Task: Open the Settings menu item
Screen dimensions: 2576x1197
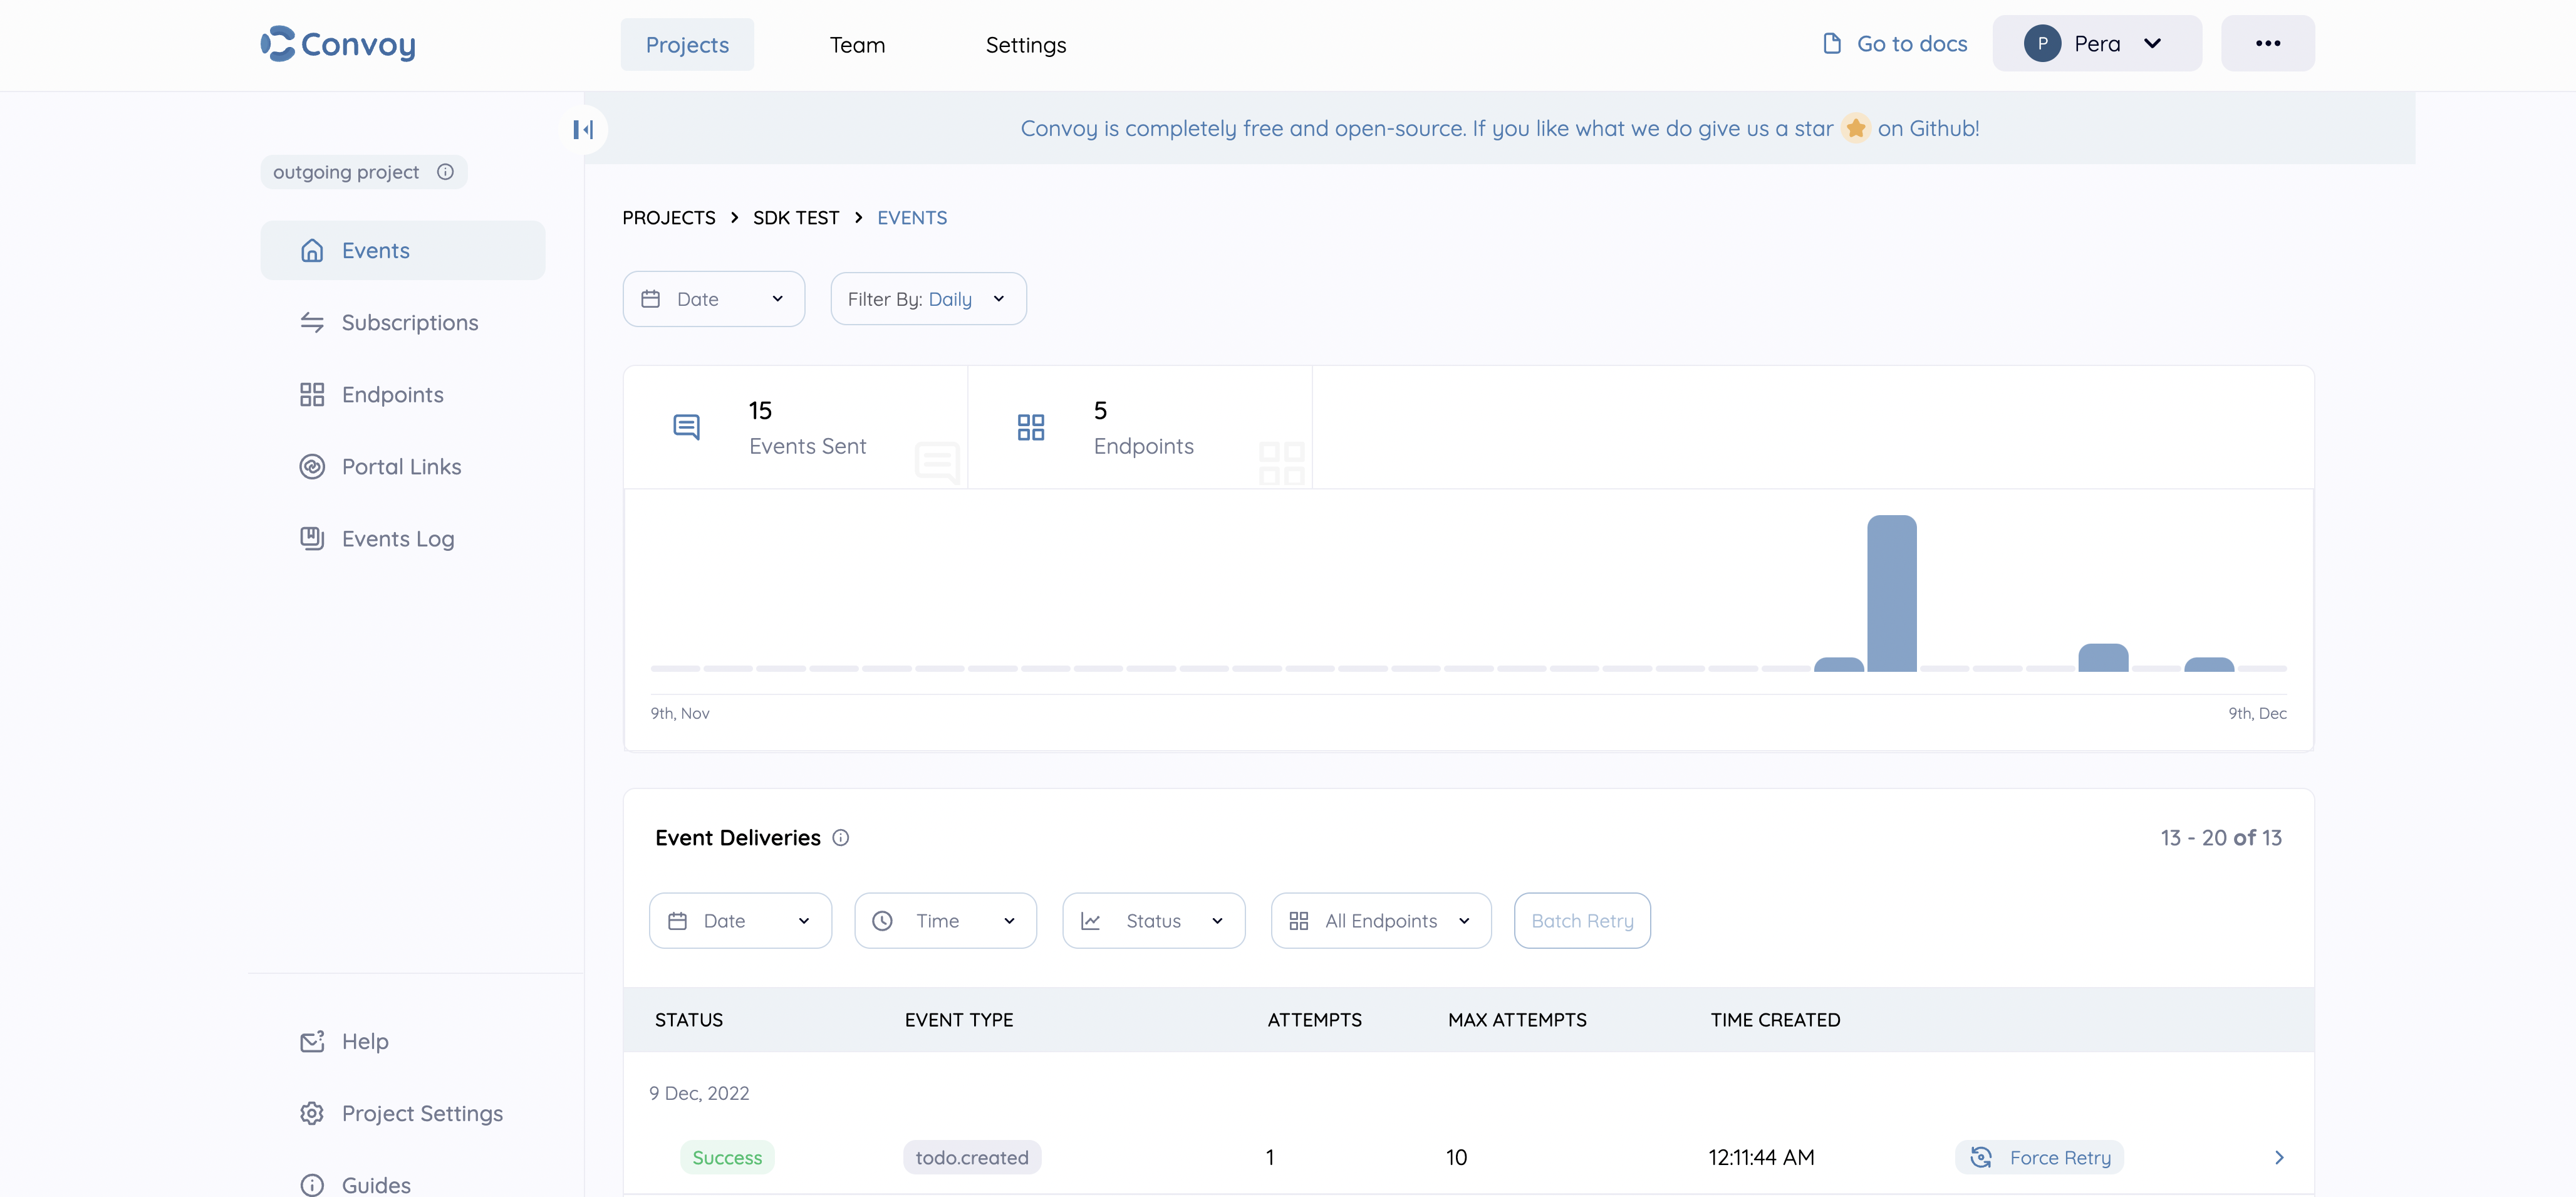Action: click(1025, 44)
